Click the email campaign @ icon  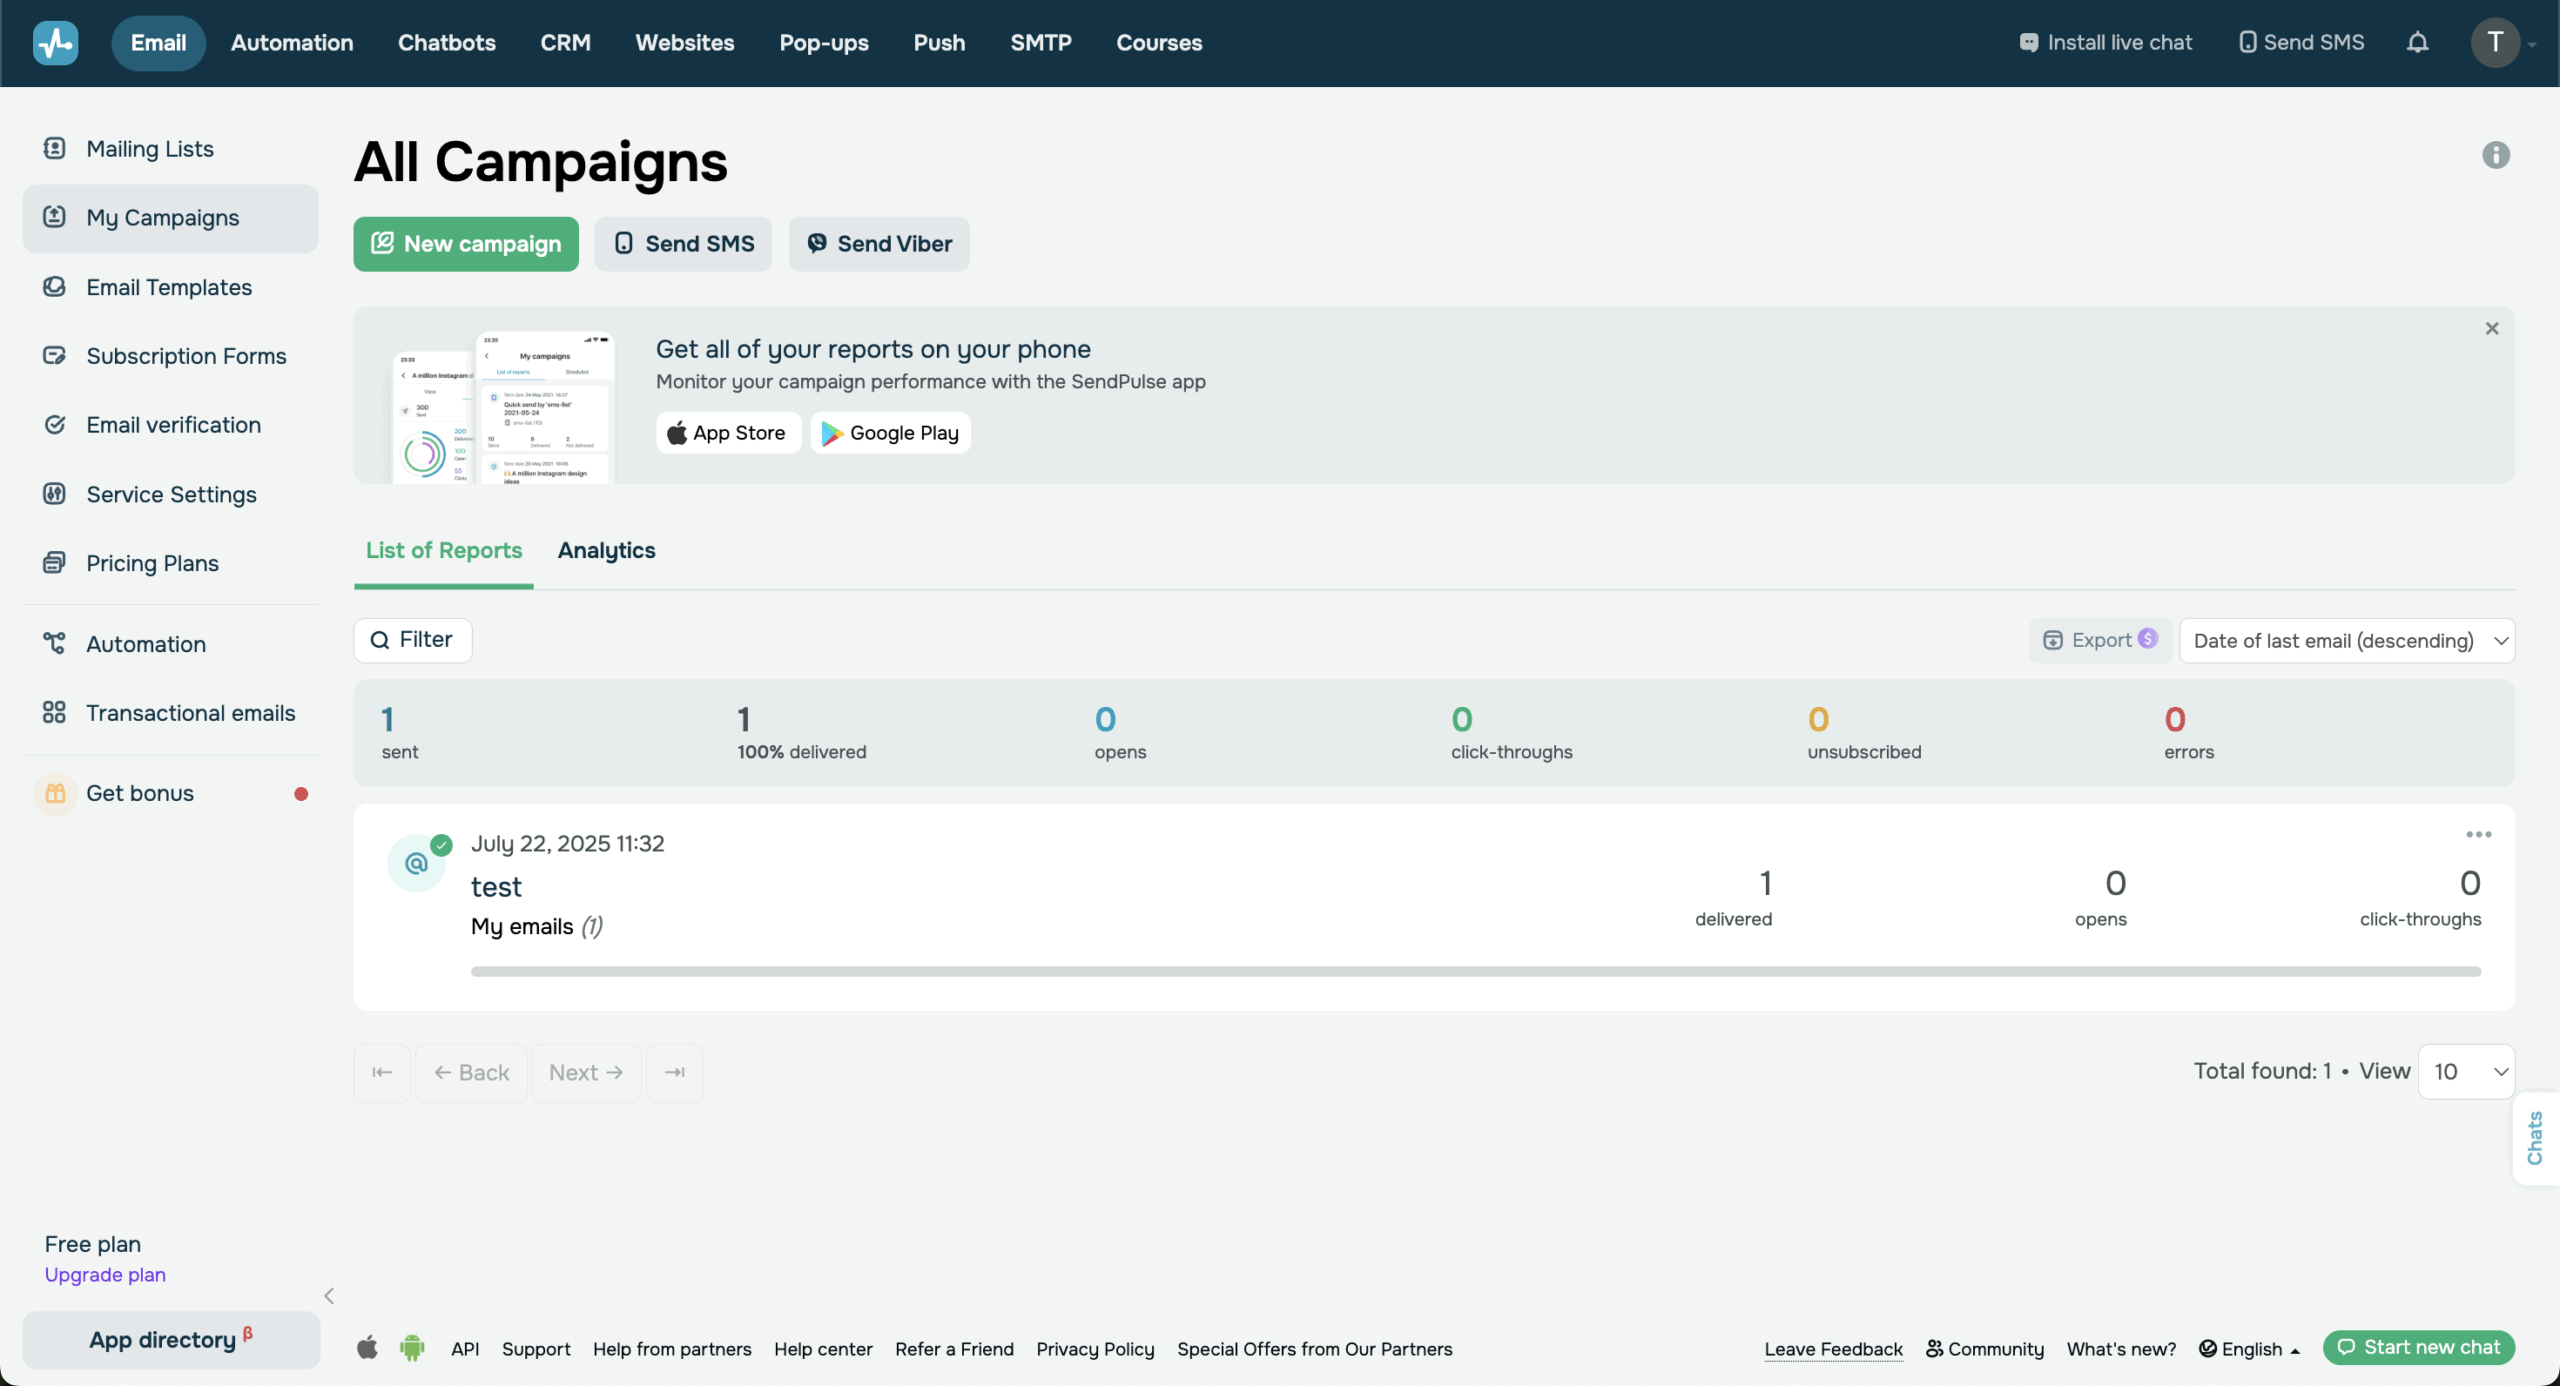pyautogui.click(x=417, y=862)
